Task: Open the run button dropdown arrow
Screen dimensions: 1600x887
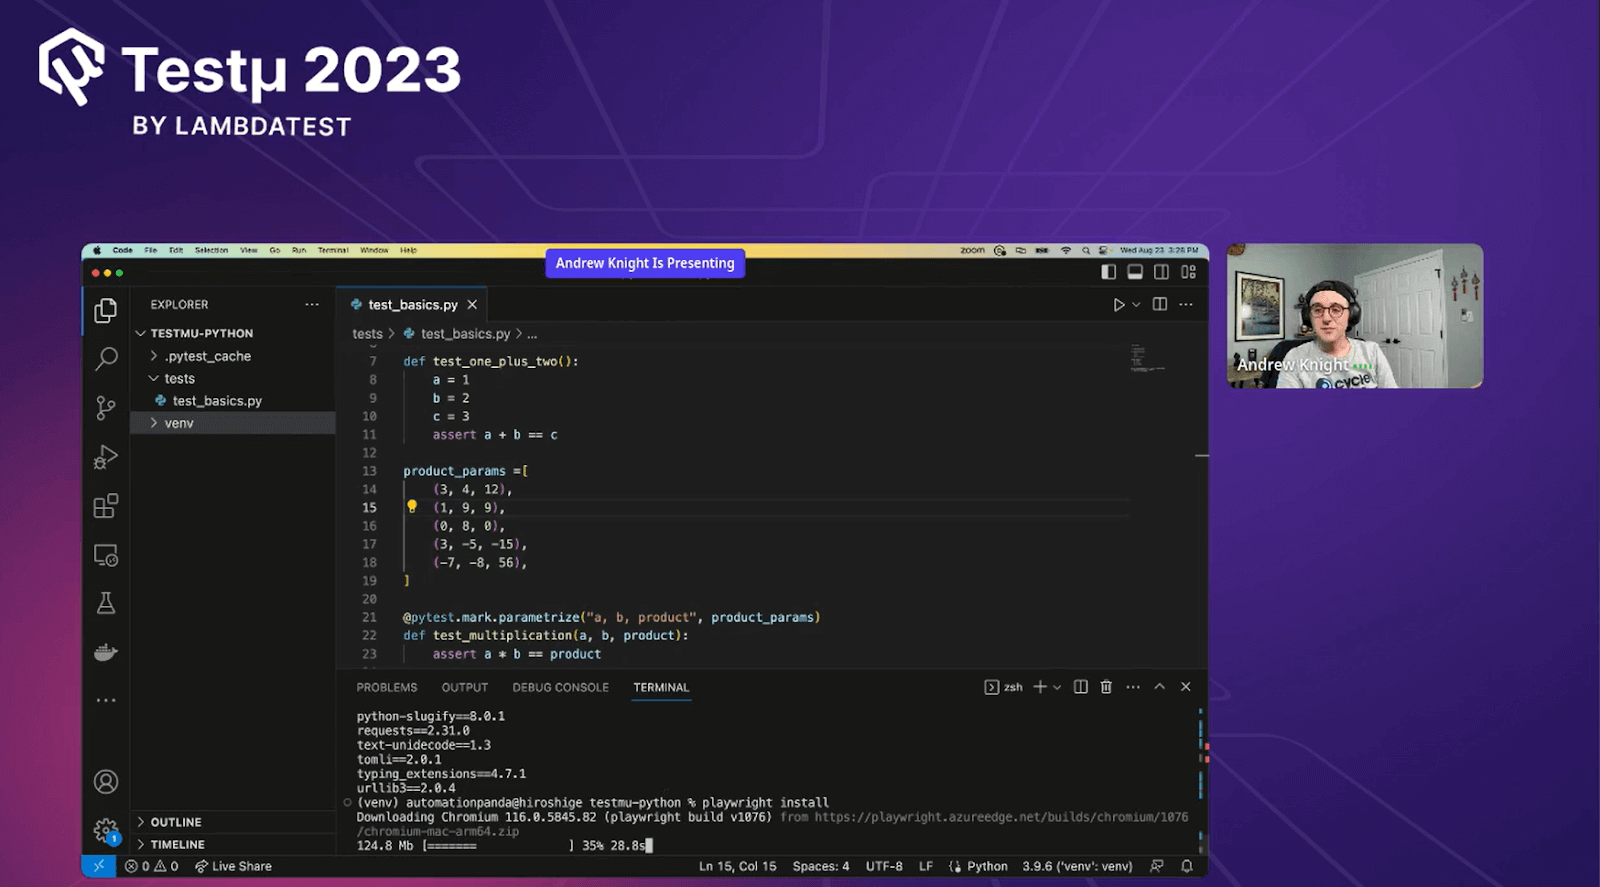Action: (x=1136, y=305)
